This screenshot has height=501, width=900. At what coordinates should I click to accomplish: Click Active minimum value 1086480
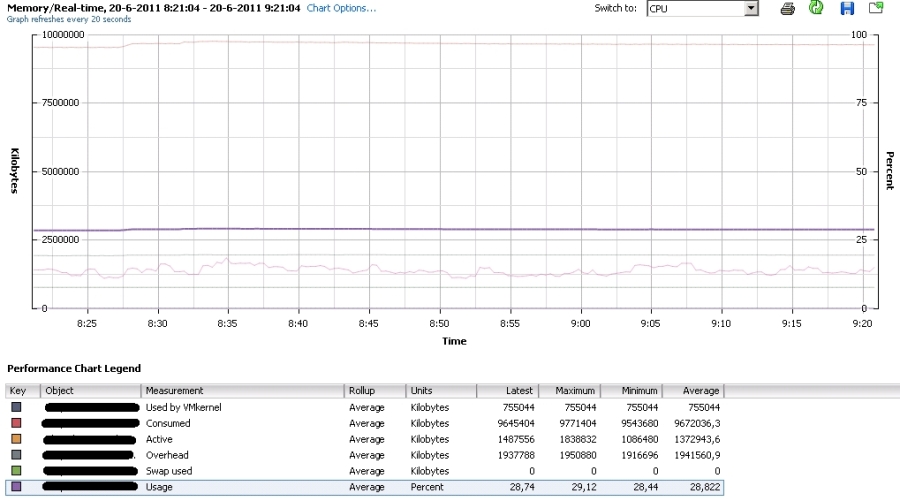coord(639,439)
